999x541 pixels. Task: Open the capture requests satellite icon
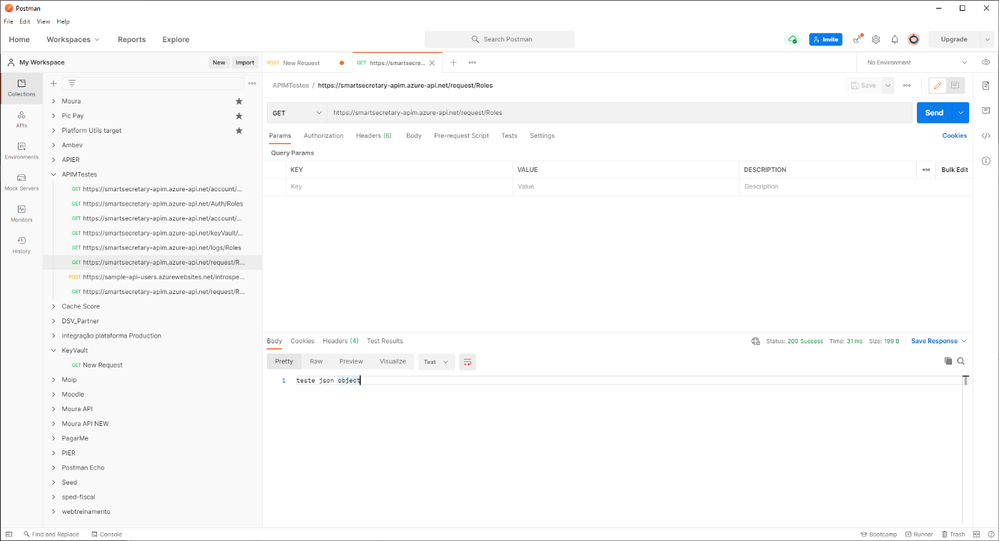click(858, 40)
